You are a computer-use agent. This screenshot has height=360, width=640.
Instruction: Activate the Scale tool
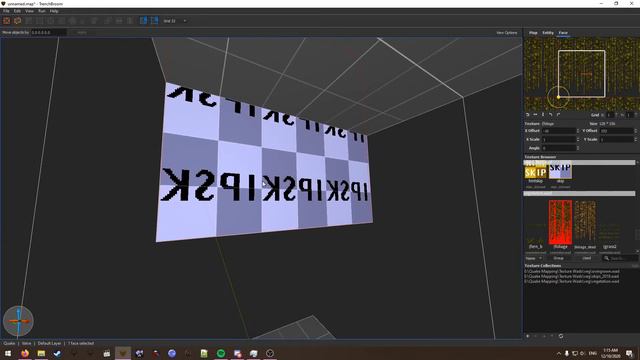(83, 21)
